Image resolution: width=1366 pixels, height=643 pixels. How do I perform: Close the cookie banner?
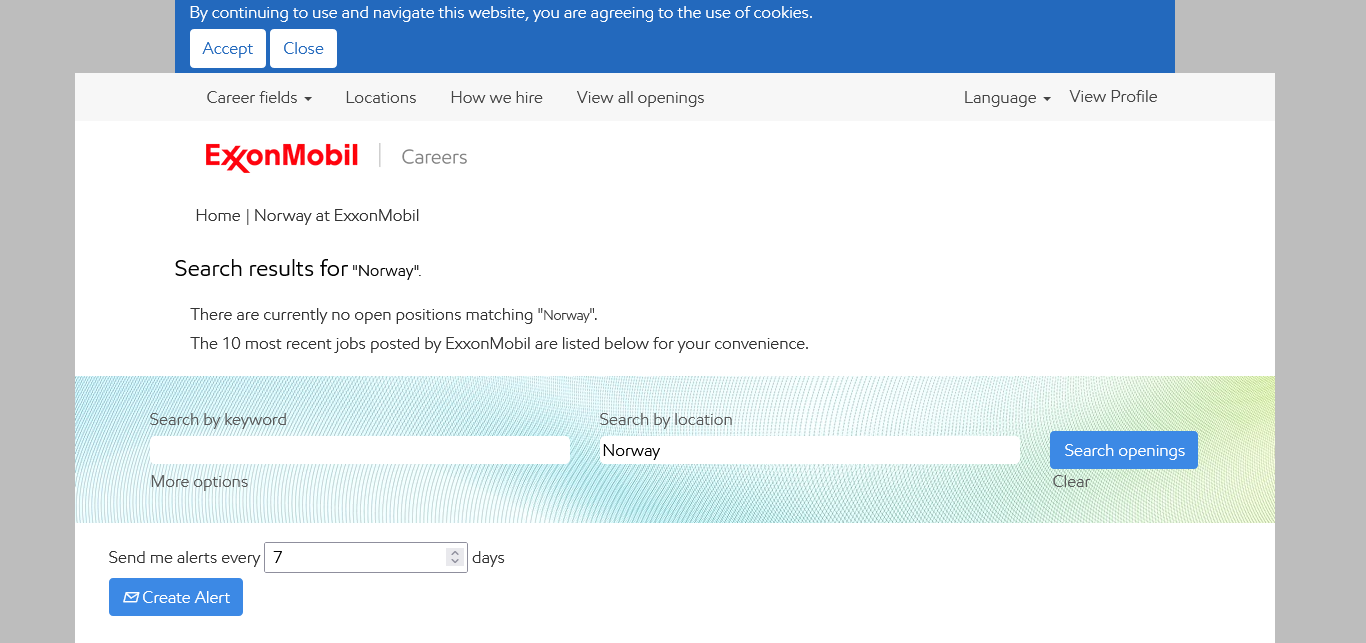(x=303, y=49)
